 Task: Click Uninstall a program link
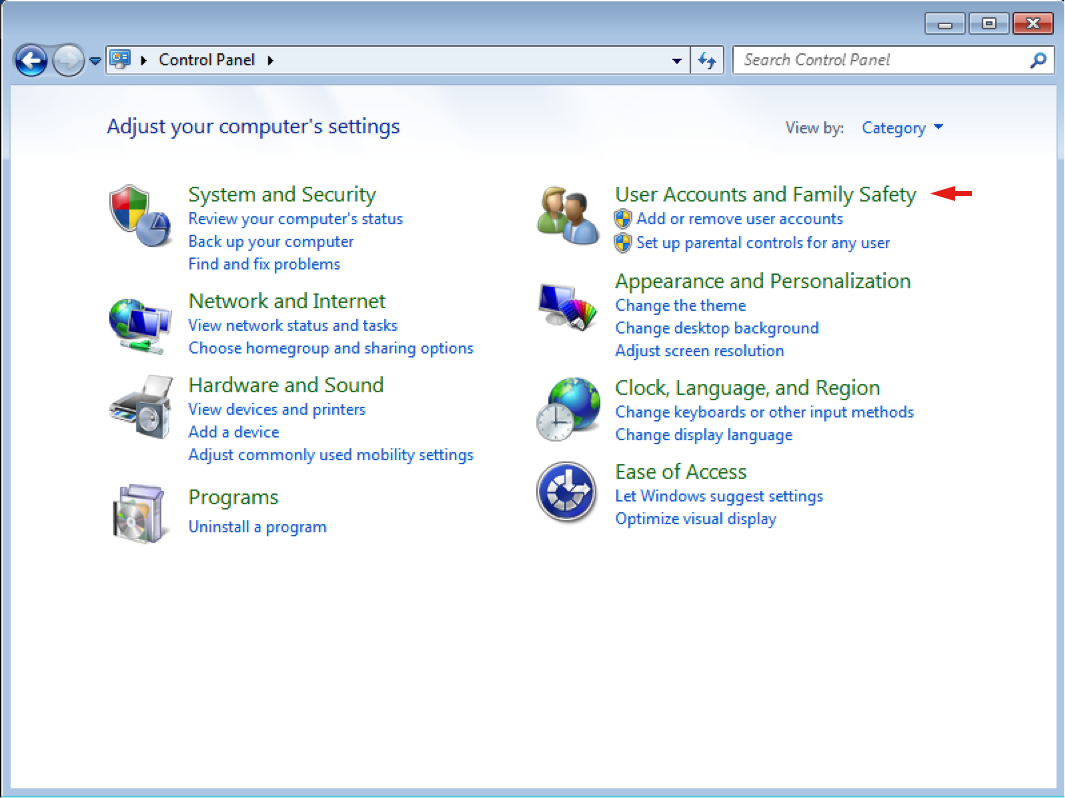pos(257,527)
